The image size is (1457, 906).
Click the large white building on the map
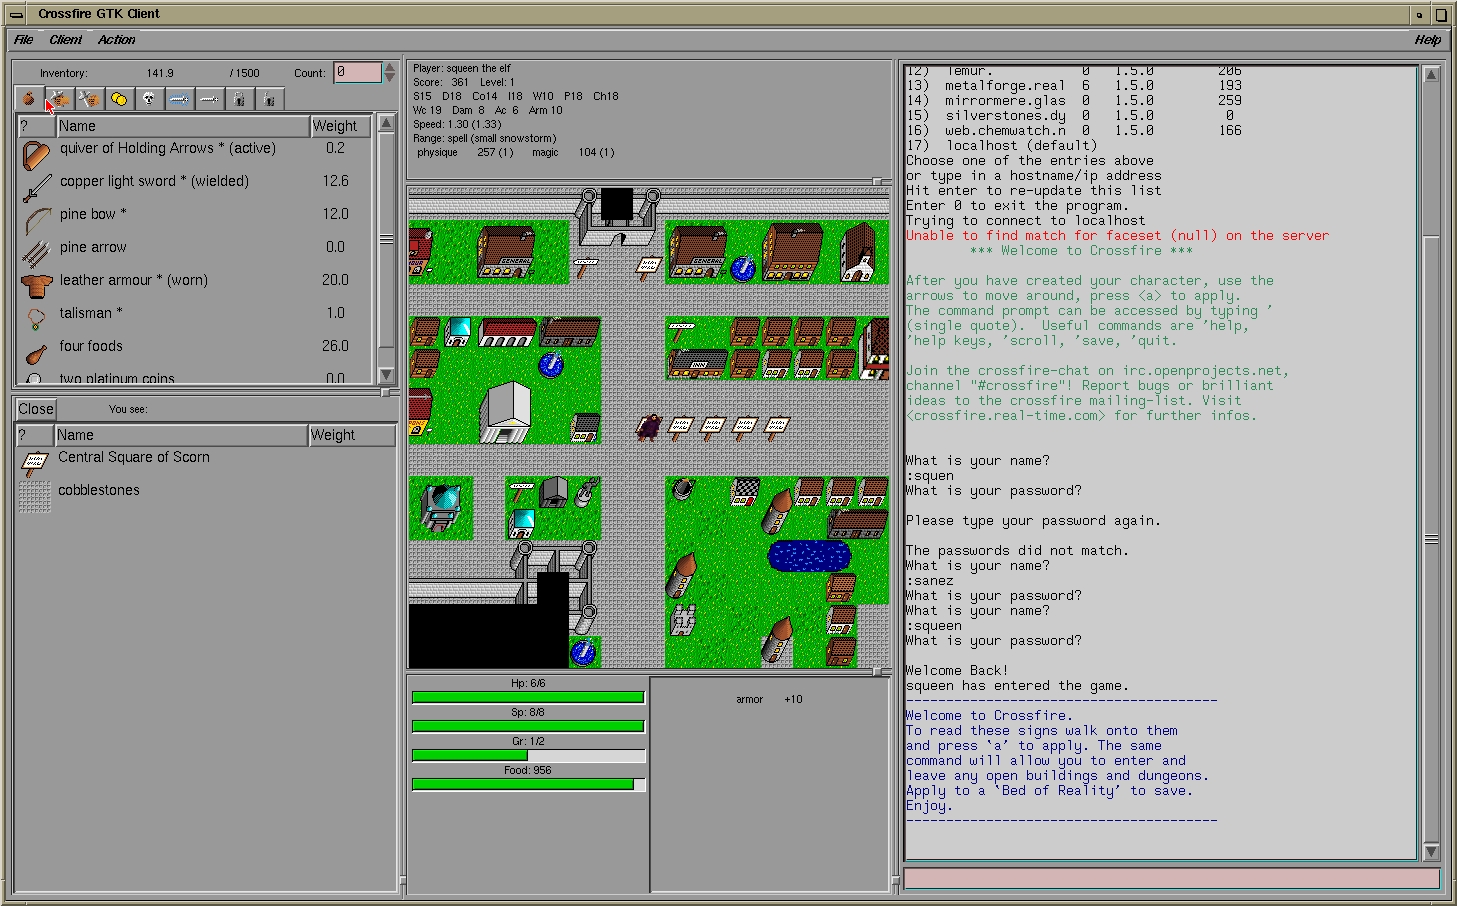pyautogui.click(x=505, y=412)
